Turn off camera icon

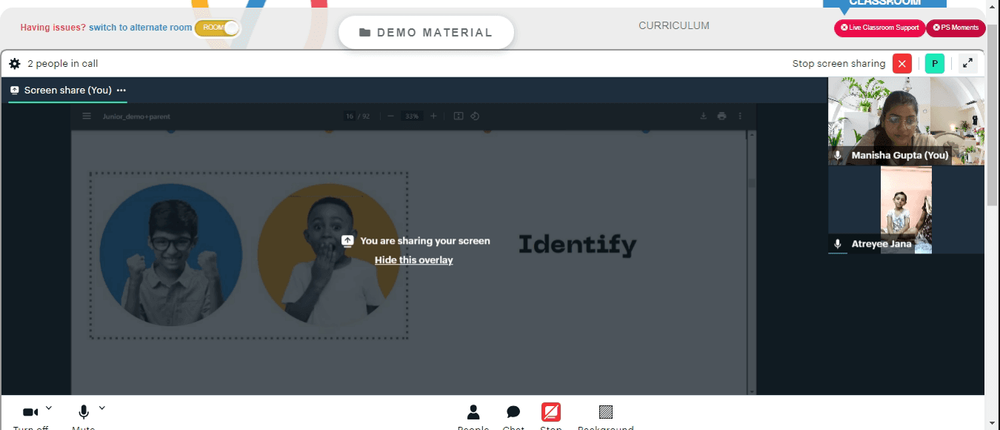click(x=30, y=413)
